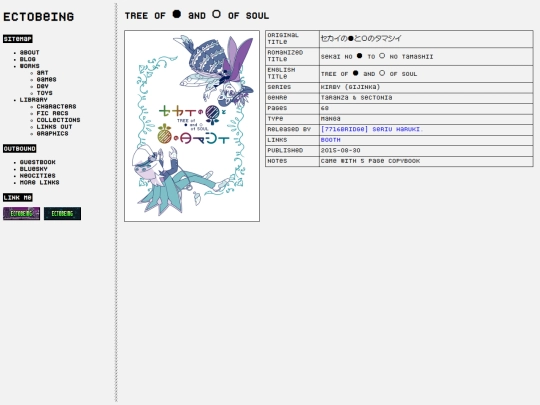Open the Dev page
Viewport: 540px width, 405px height.
42,86
